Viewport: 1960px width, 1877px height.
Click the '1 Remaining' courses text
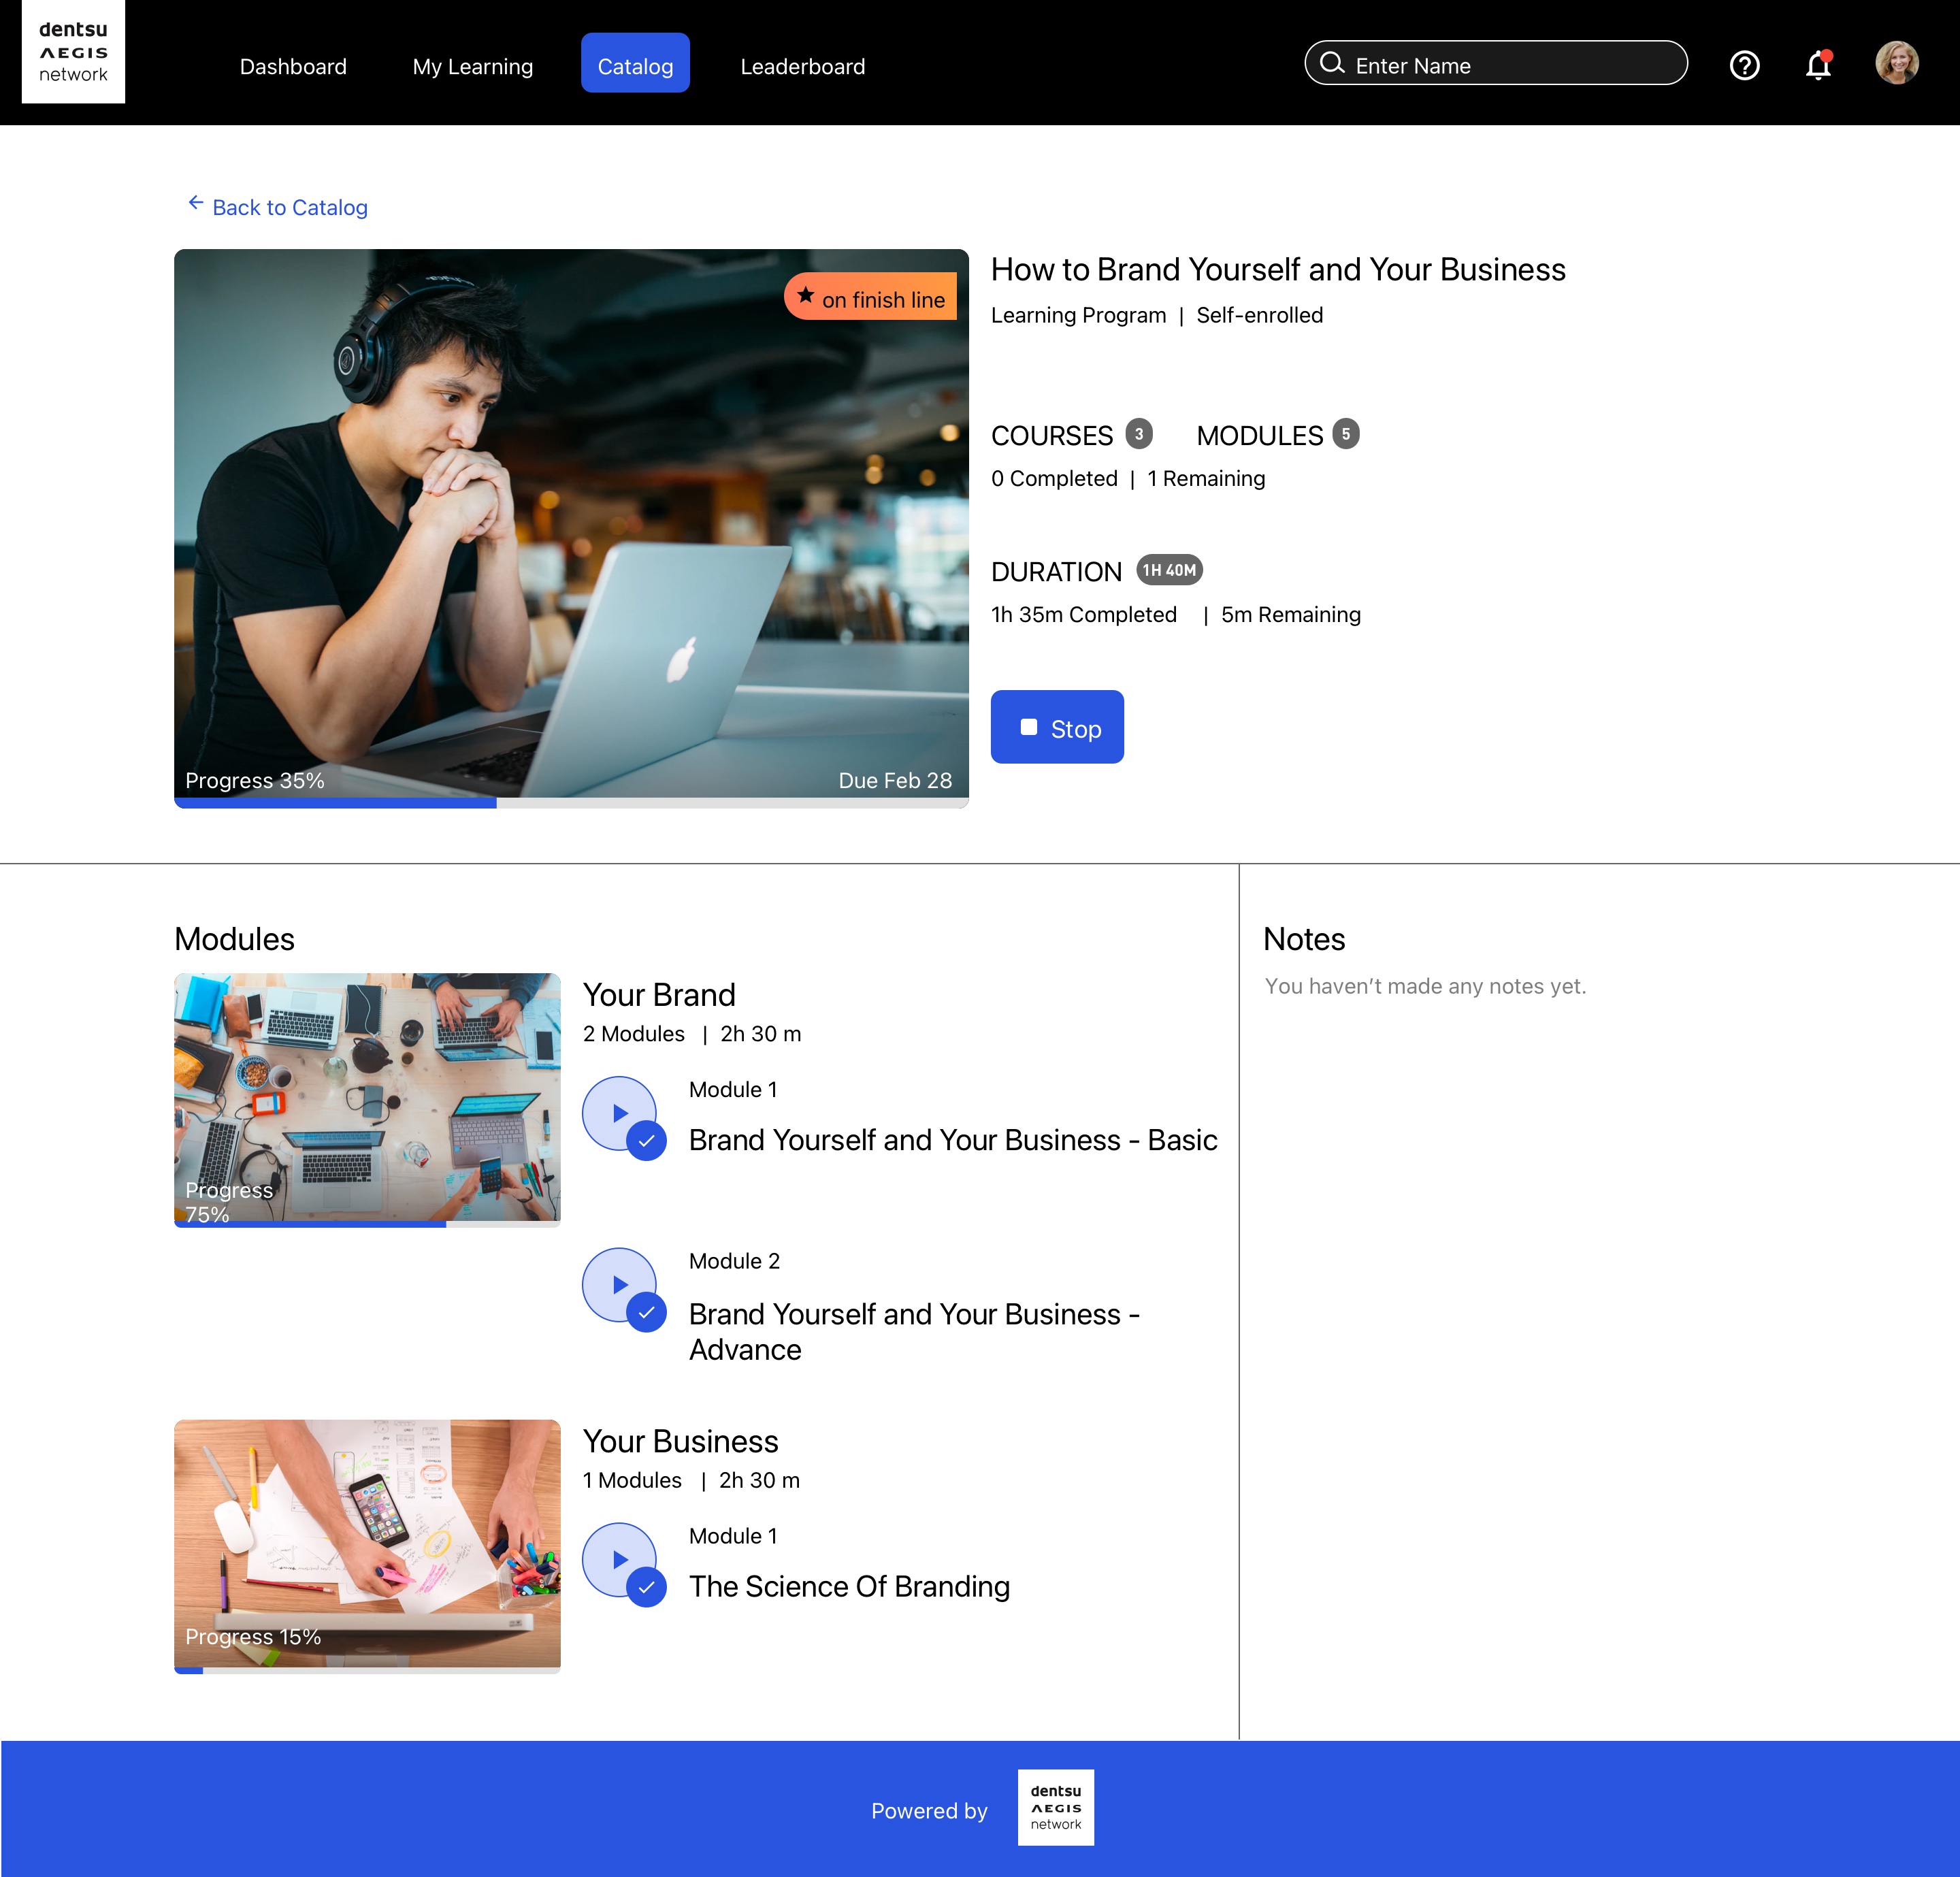(1206, 478)
